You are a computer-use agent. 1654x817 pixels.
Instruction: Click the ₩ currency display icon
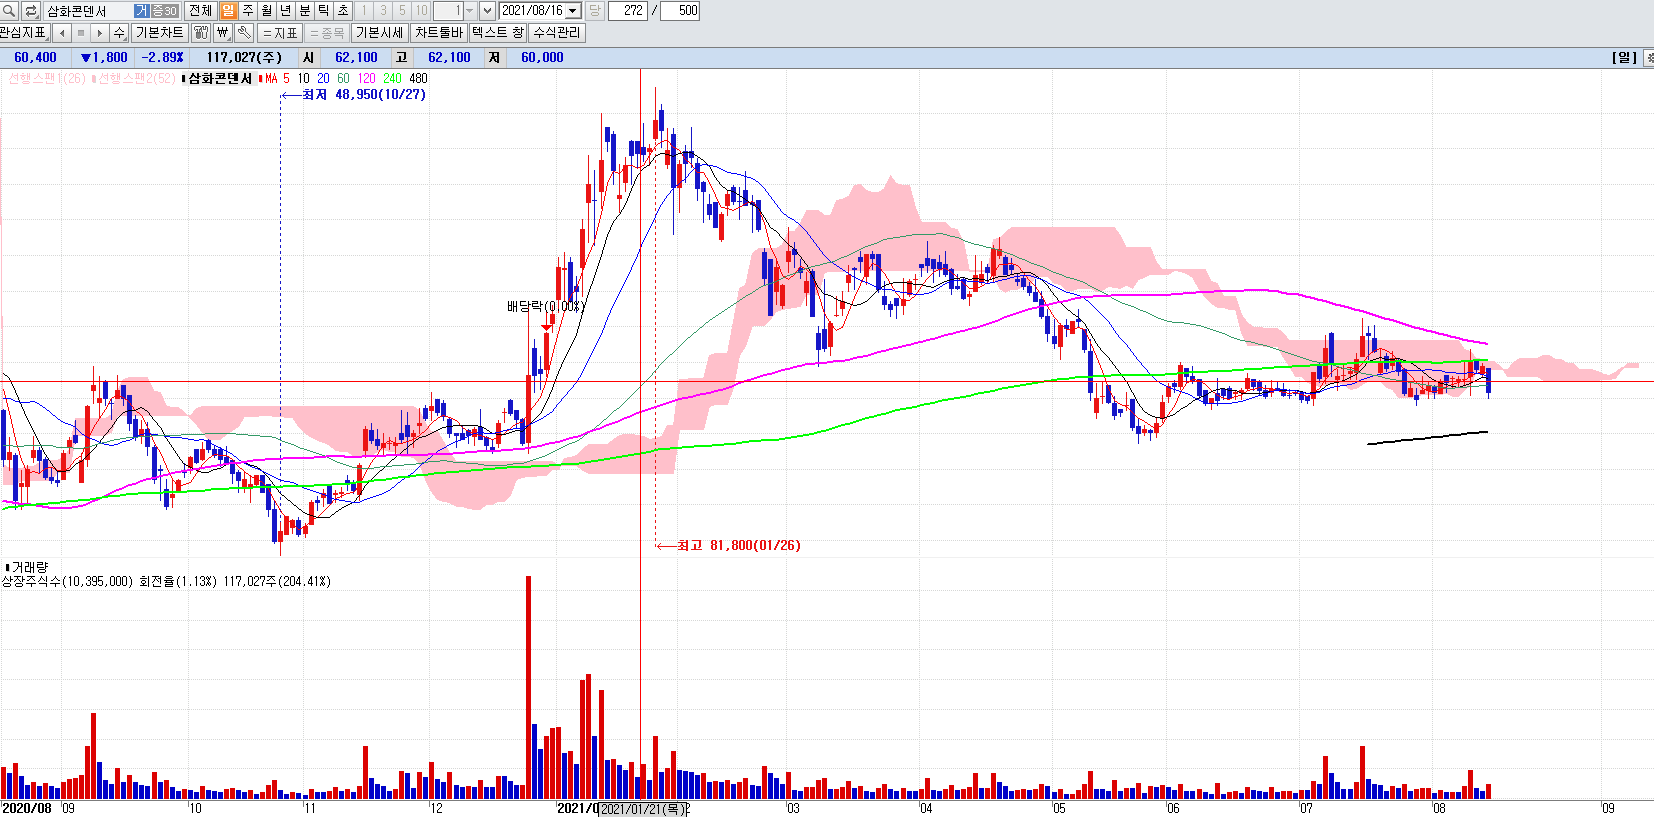point(223,33)
